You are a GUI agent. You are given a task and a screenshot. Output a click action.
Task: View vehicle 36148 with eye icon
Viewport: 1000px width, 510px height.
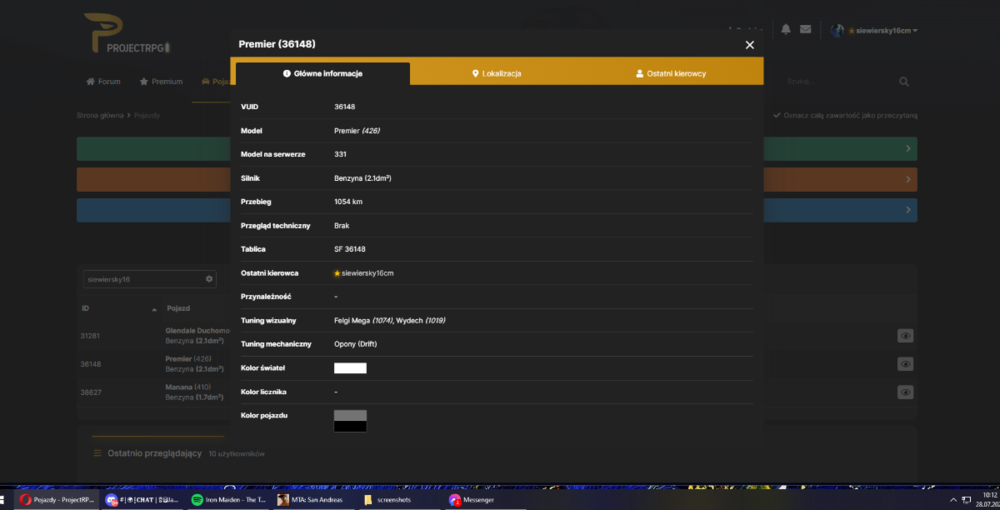click(x=905, y=364)
